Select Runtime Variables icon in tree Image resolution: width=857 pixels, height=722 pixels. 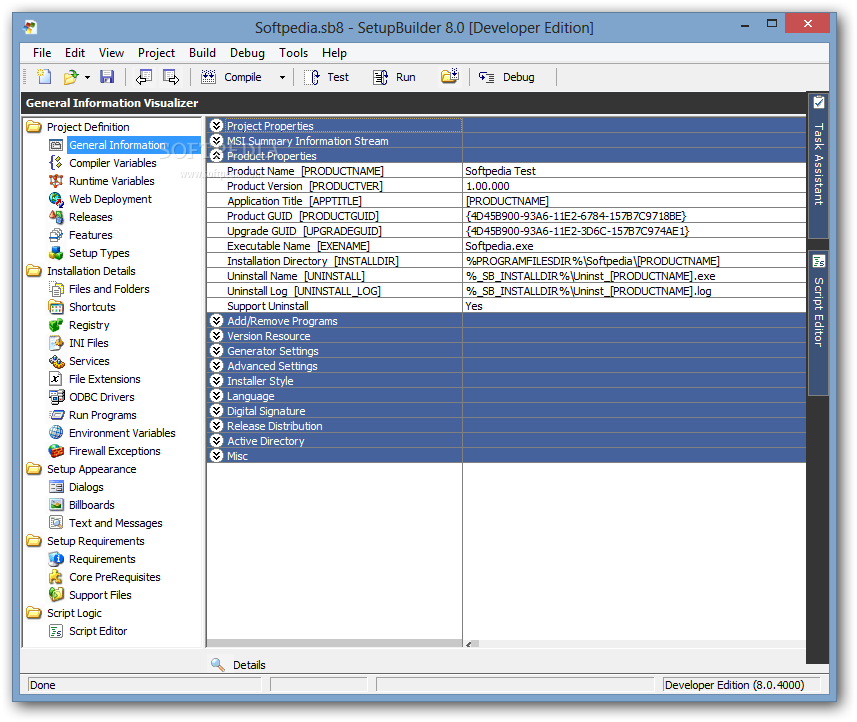point(56,181)
